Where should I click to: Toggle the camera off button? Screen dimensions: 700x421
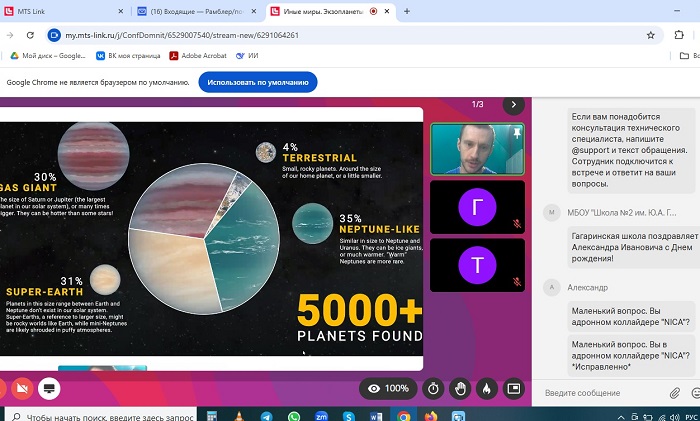pyautogui.click(x=20, y=388)
